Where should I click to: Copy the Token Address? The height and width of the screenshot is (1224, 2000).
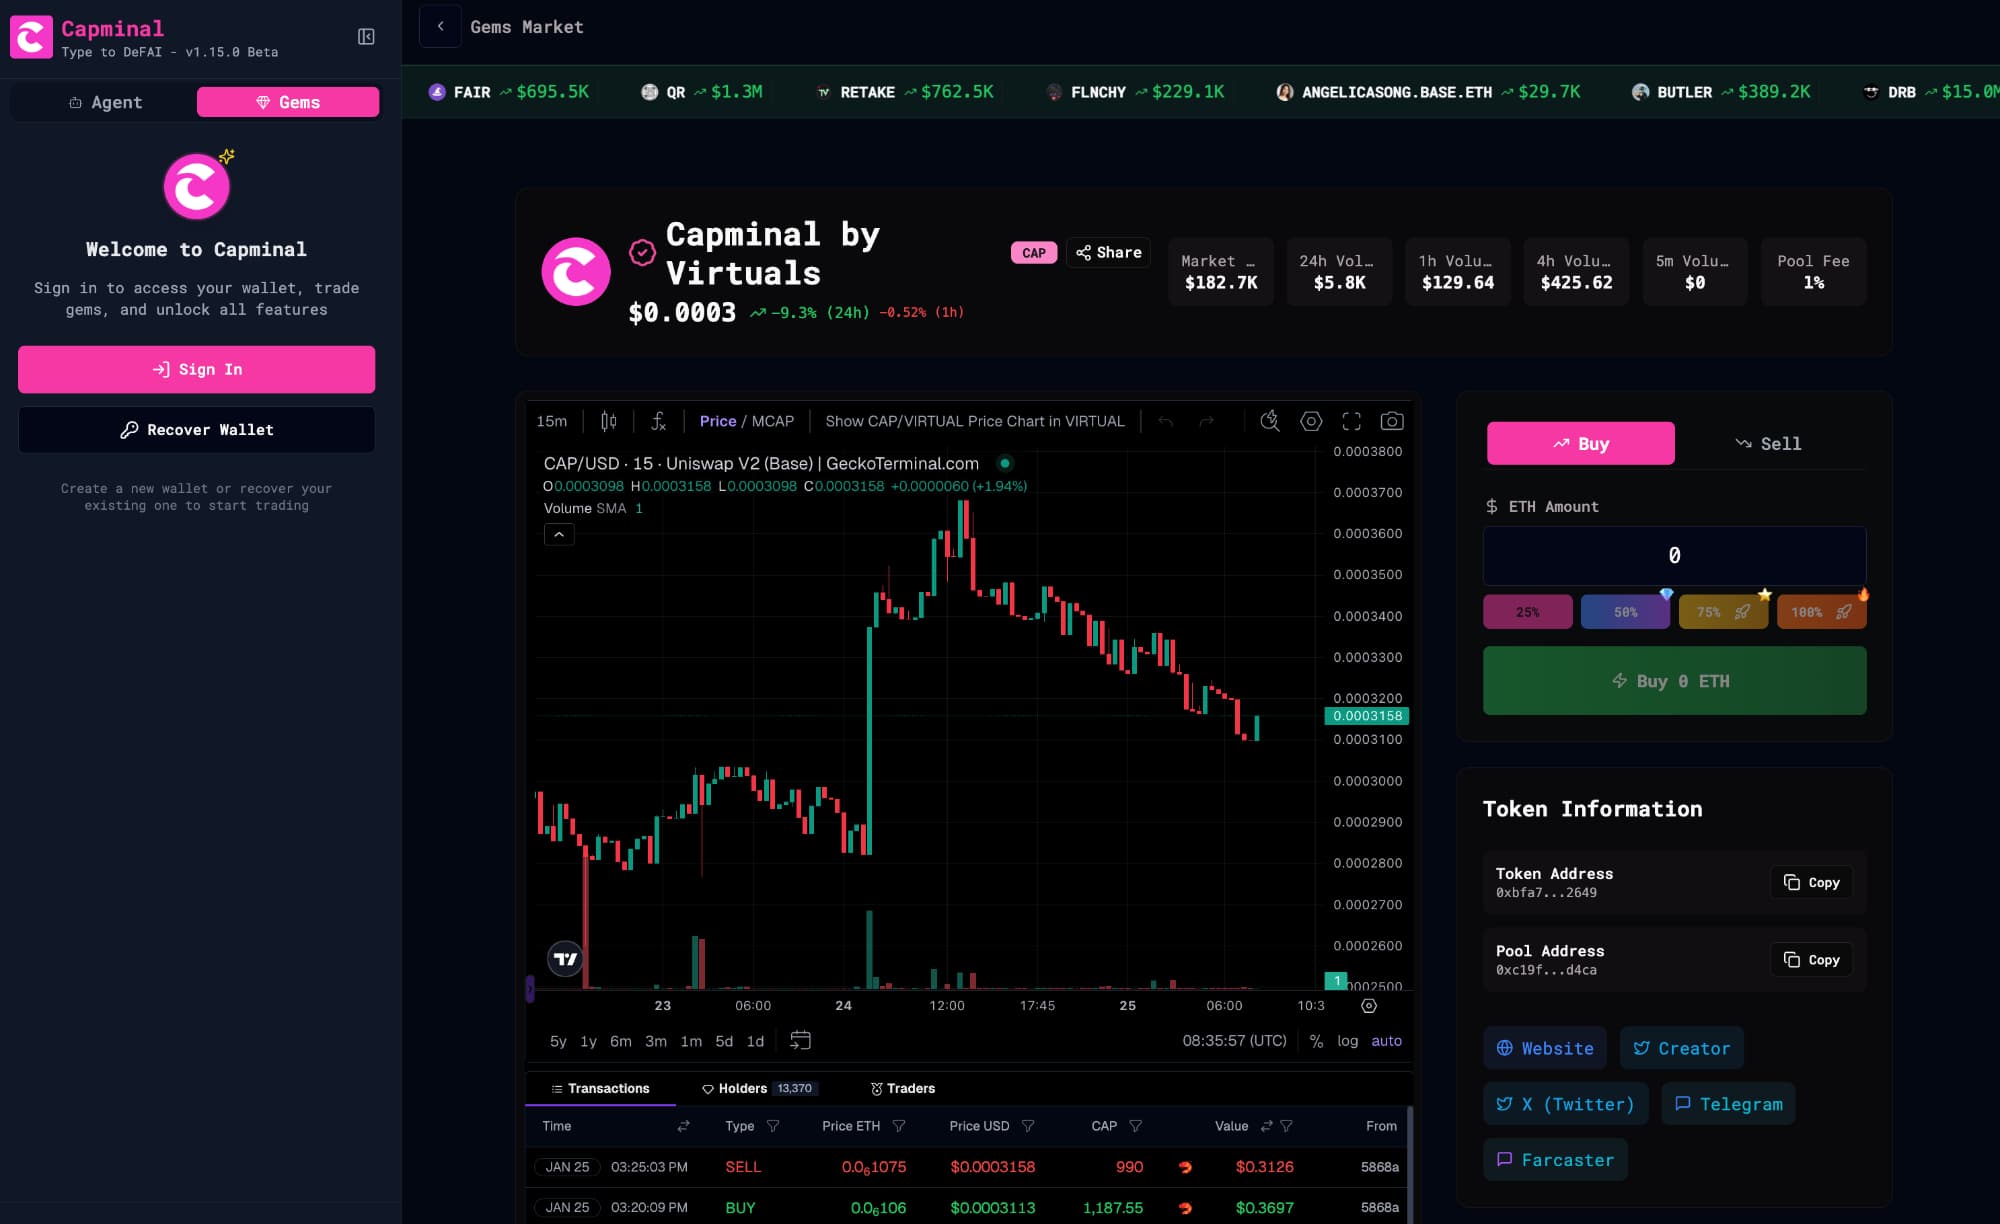coord(1811,882)
